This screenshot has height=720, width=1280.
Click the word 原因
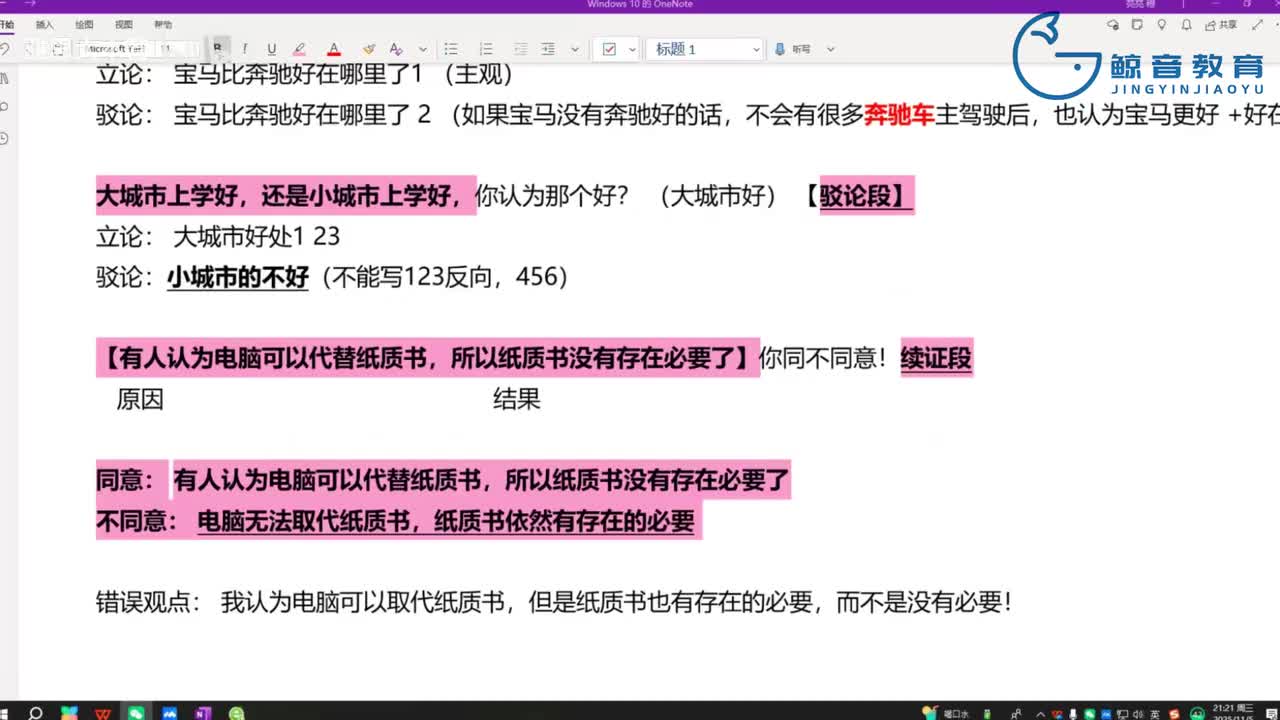click(x=140, y=400)
